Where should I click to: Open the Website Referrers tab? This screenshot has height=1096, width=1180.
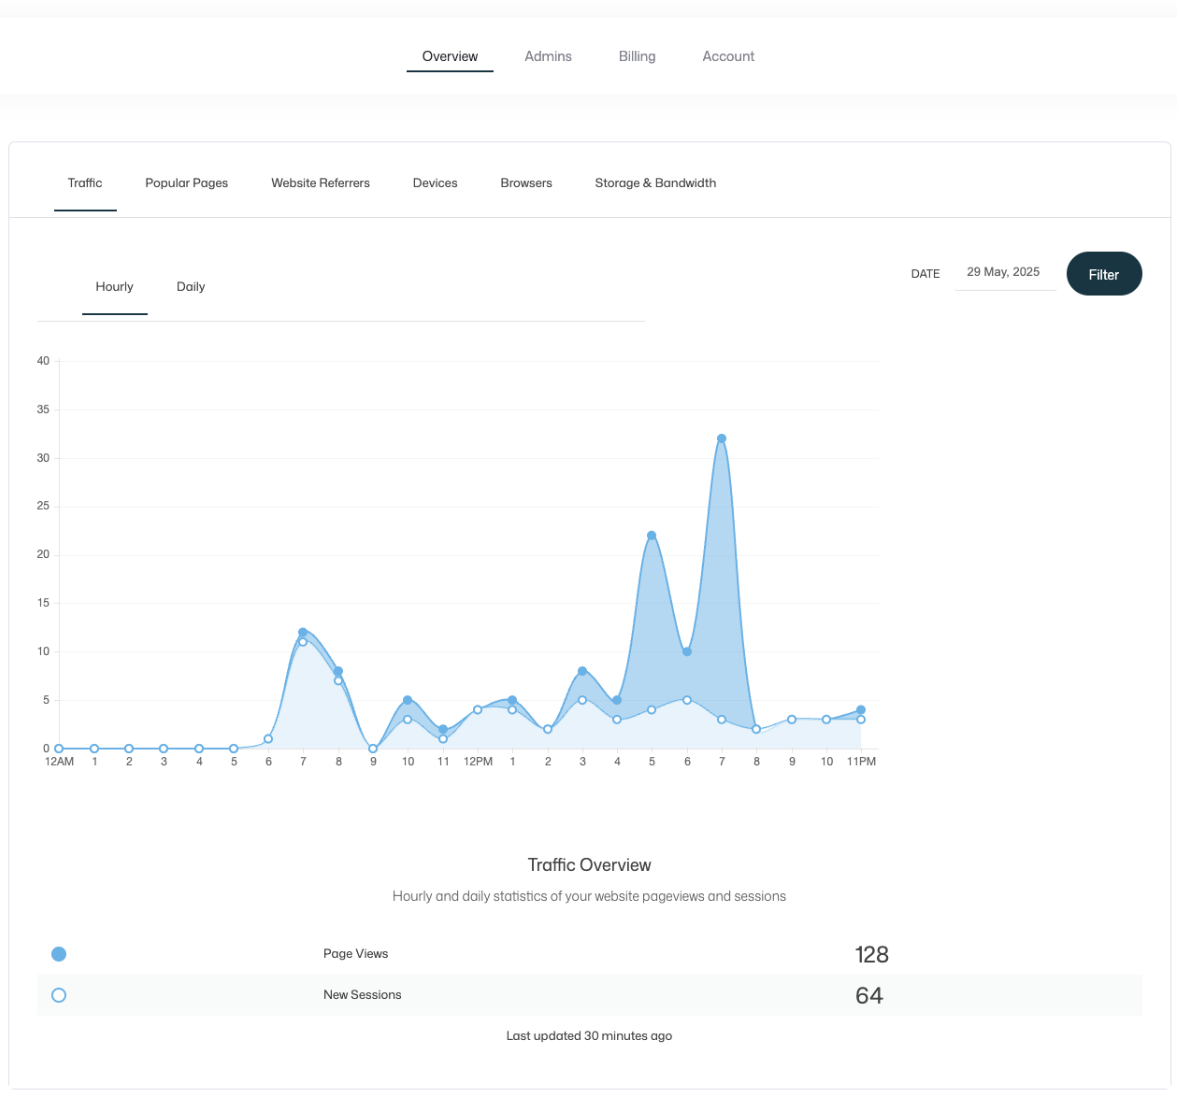(321, 184)
